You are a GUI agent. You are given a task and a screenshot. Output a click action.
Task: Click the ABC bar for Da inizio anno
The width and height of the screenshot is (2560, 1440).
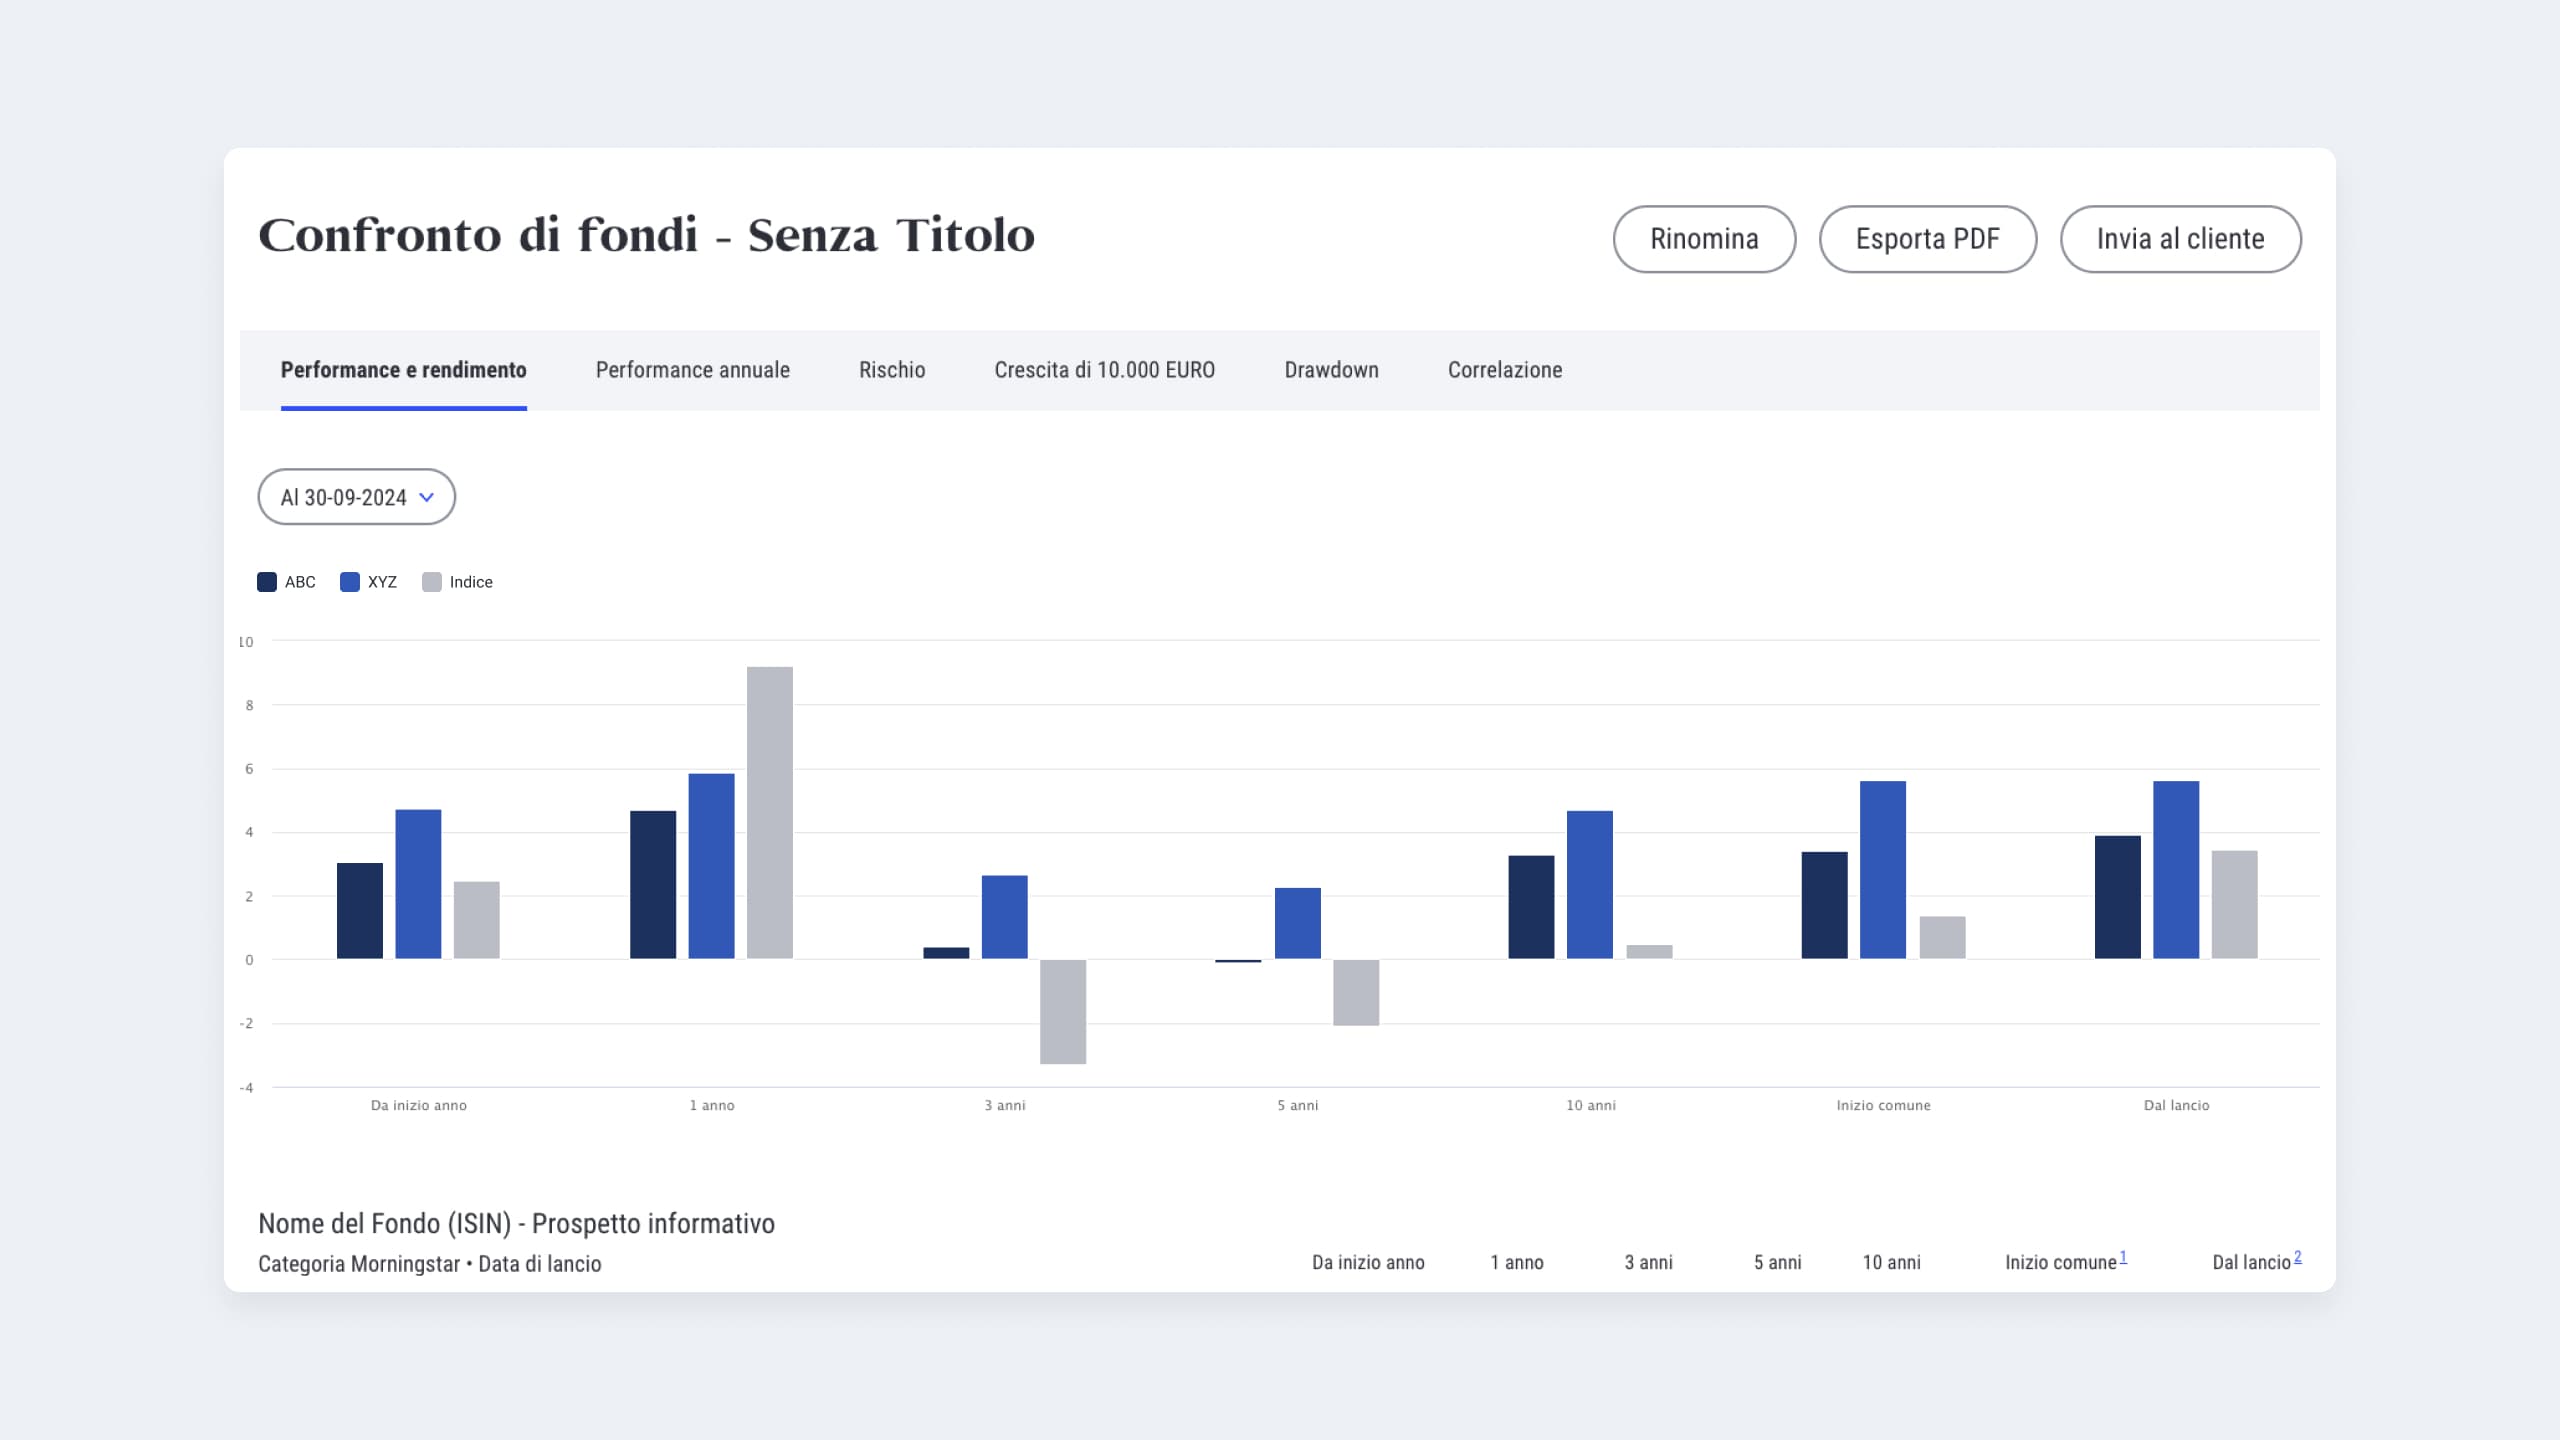[x=359, y=910]
